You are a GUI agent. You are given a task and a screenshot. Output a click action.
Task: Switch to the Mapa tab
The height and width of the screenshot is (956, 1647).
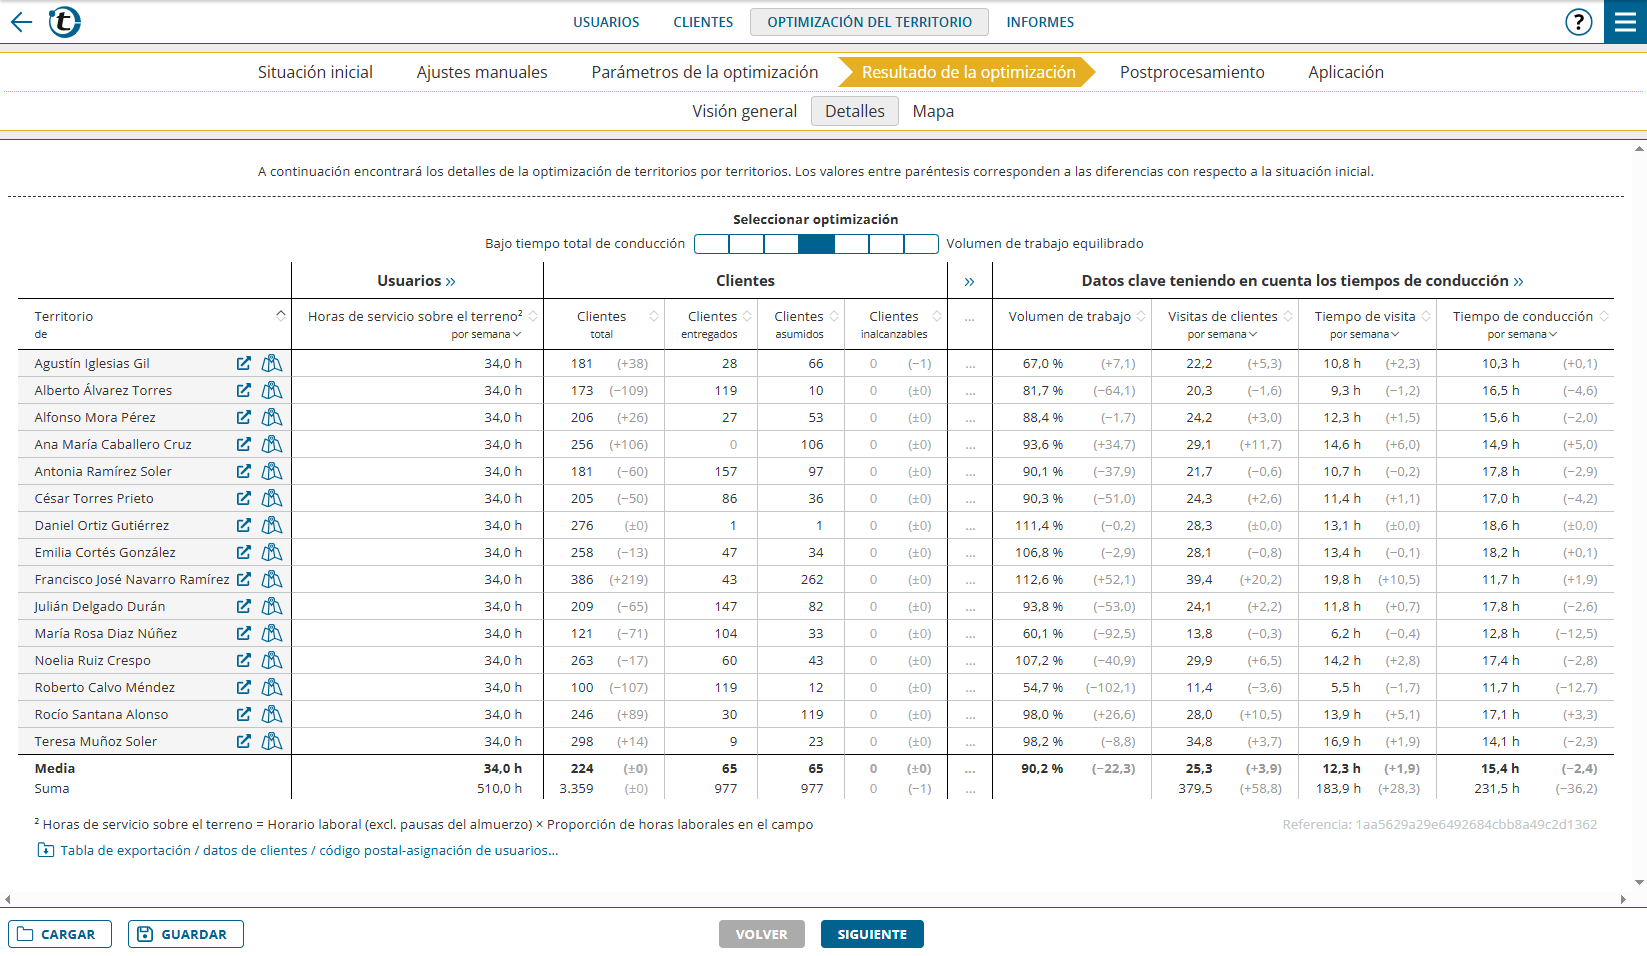point(933,111)
